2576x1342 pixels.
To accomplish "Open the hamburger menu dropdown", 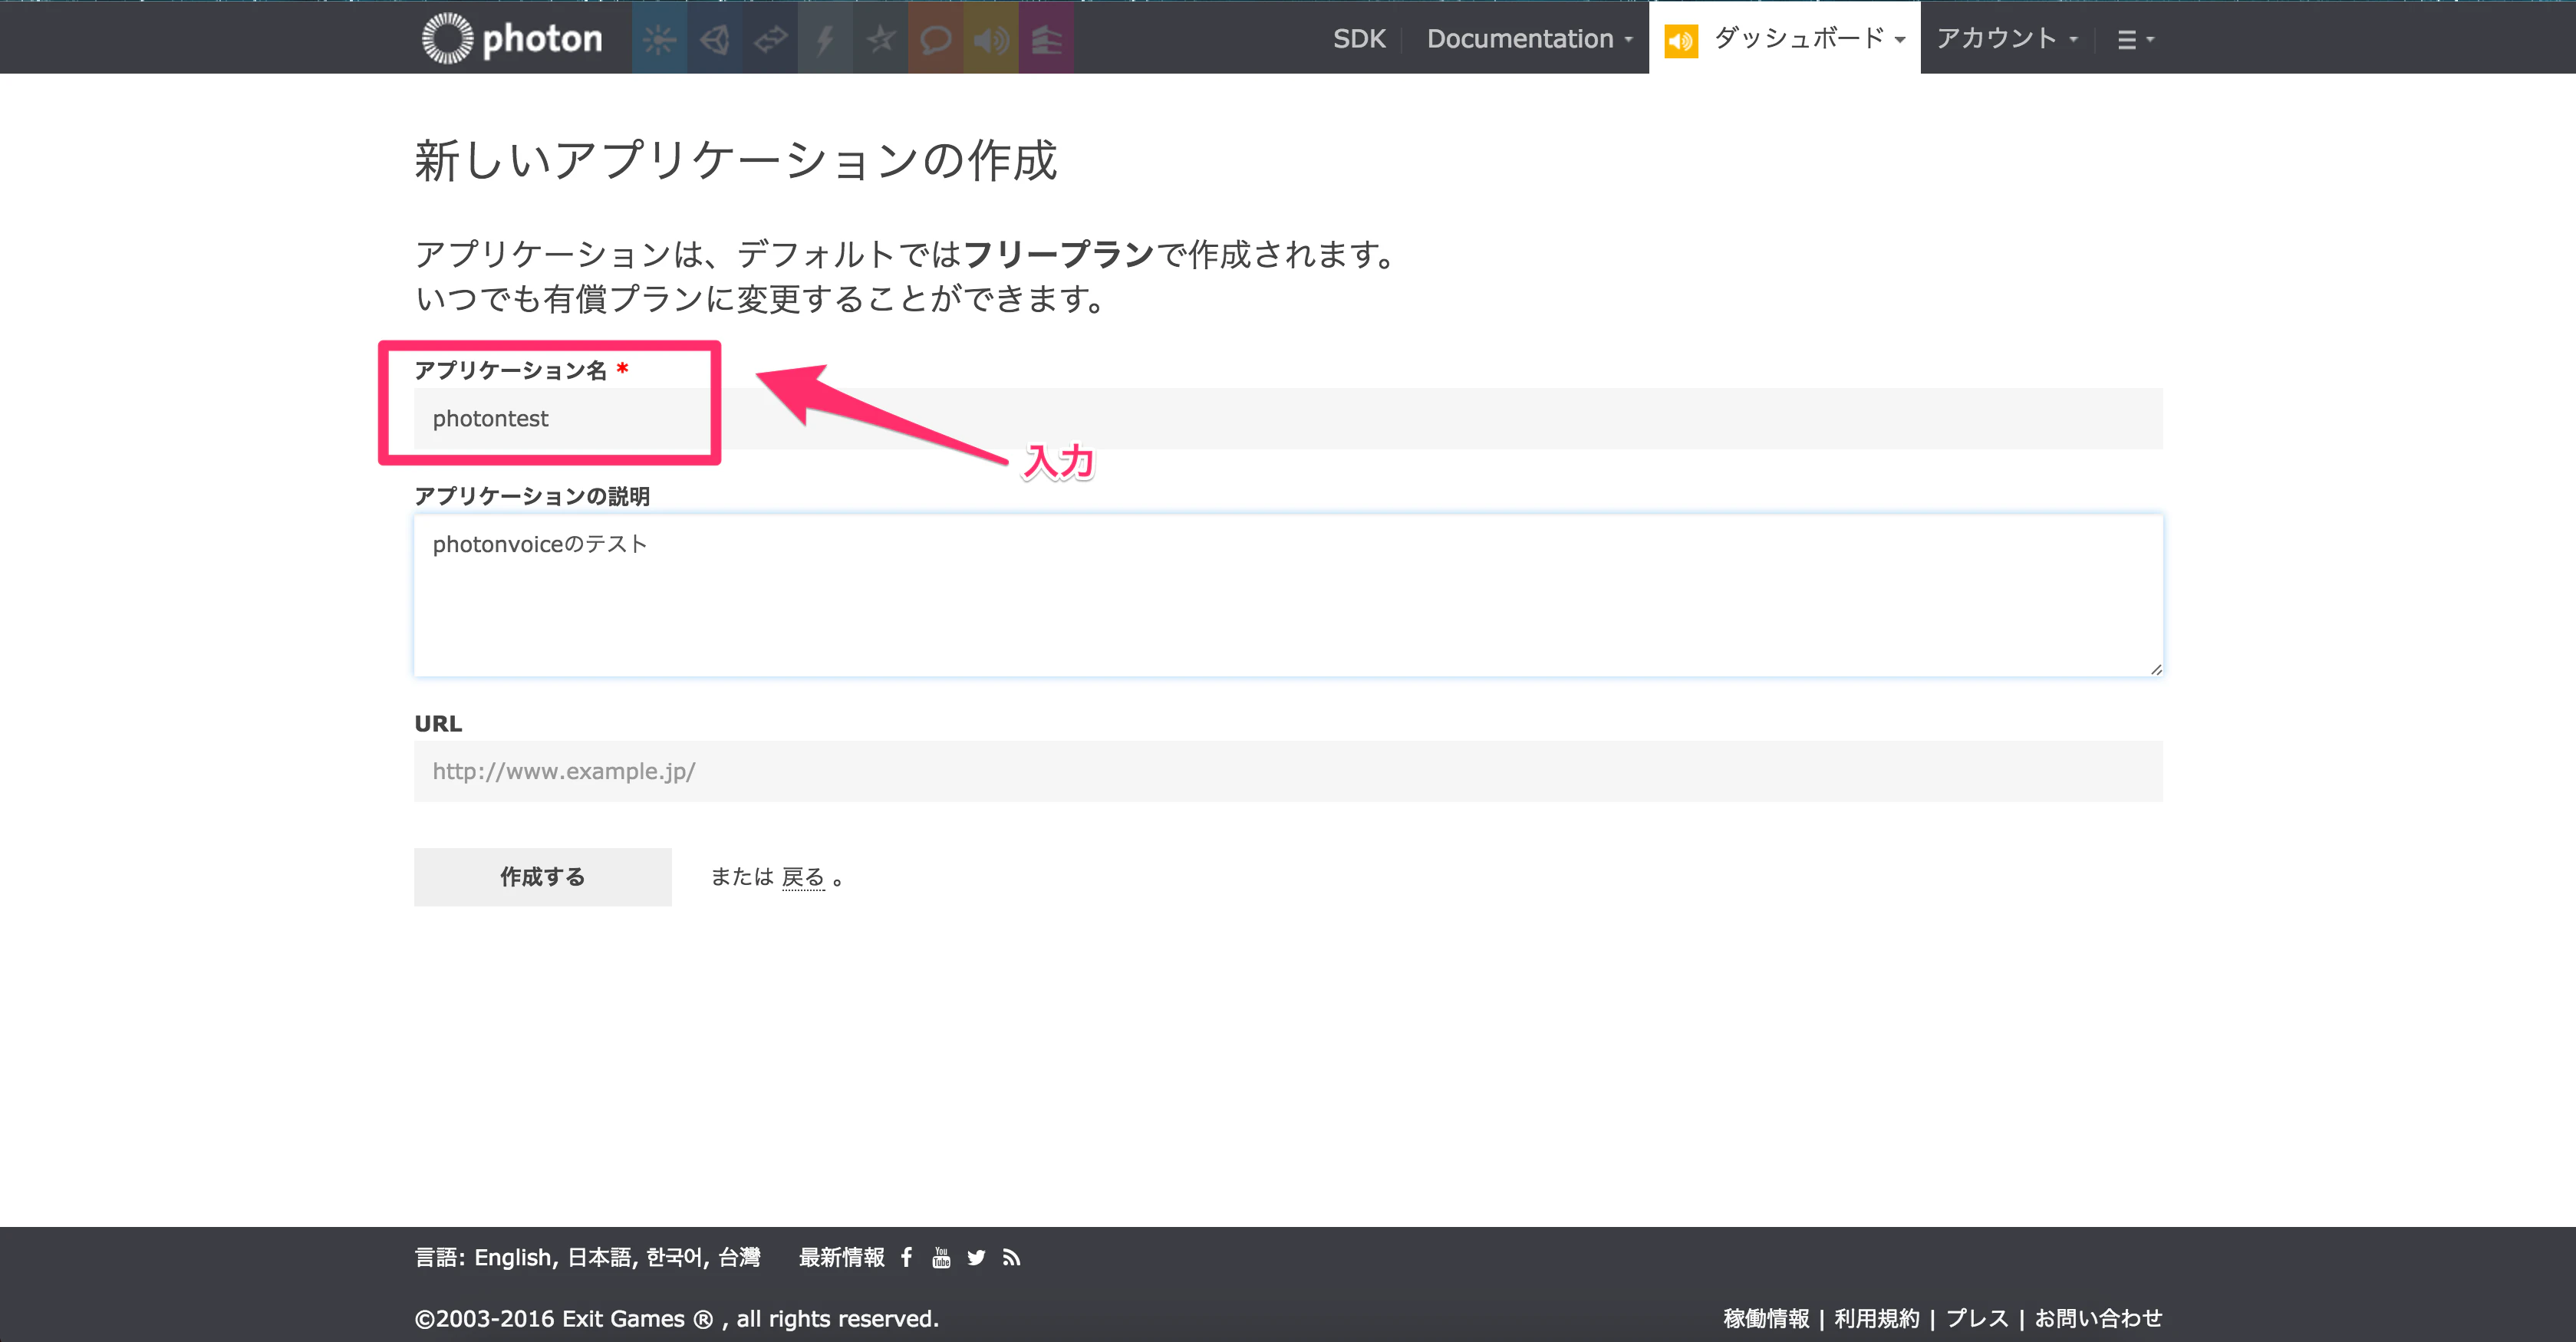I will (x=2135, y=40).
